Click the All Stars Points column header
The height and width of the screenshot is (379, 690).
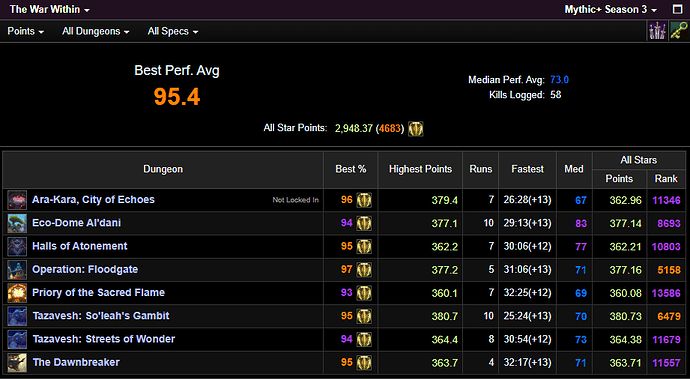(x=619, y=179)
